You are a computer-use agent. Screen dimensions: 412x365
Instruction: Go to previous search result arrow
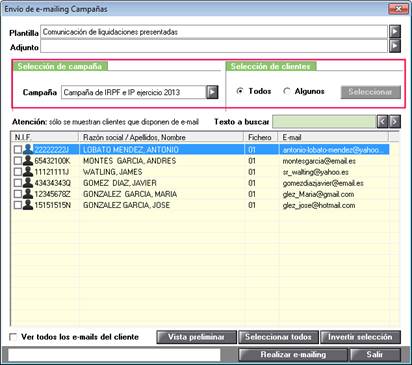(x=382, y=122)
